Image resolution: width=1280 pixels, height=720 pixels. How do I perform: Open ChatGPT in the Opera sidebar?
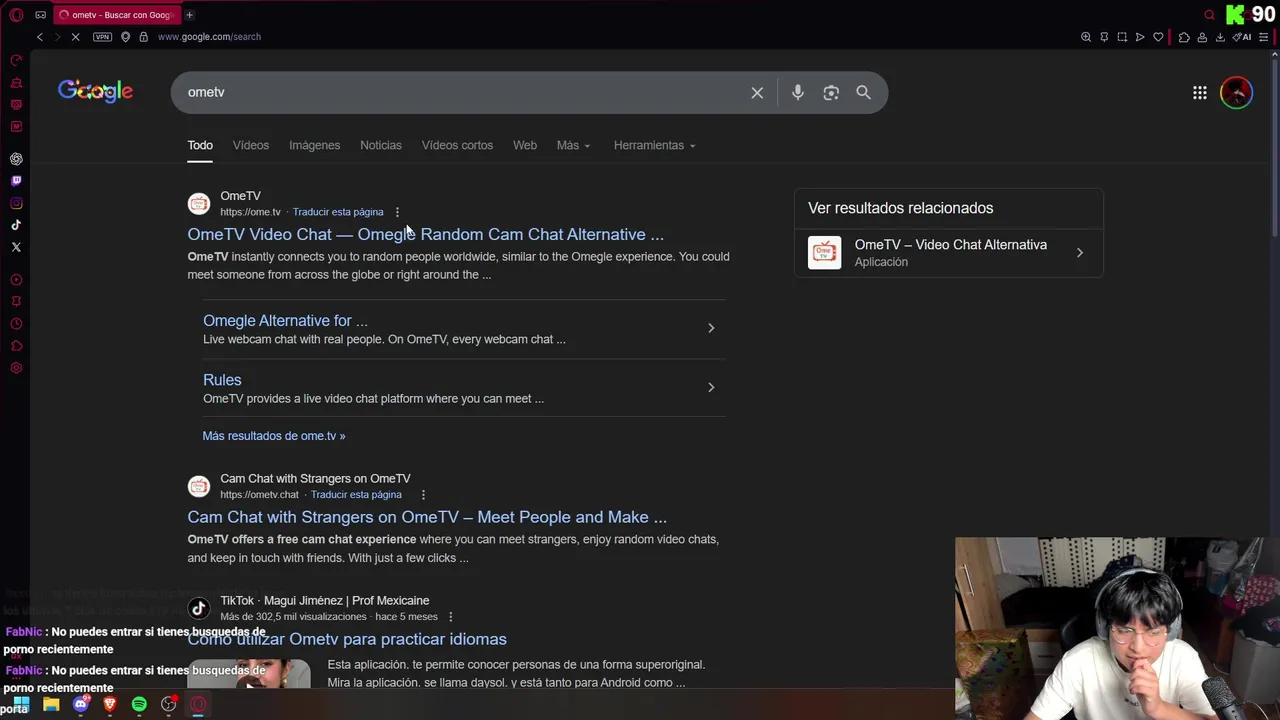16,159
